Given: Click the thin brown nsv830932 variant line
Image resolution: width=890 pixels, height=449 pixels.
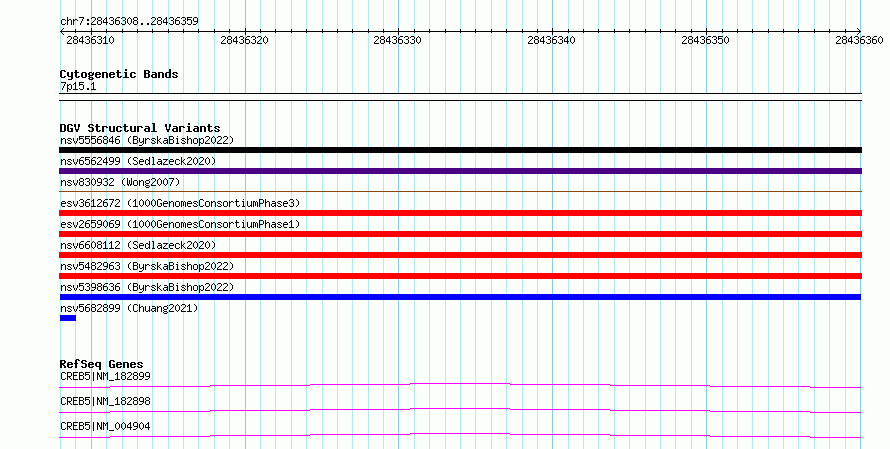Looking at the screenshot, I should (x=460, y=192).
